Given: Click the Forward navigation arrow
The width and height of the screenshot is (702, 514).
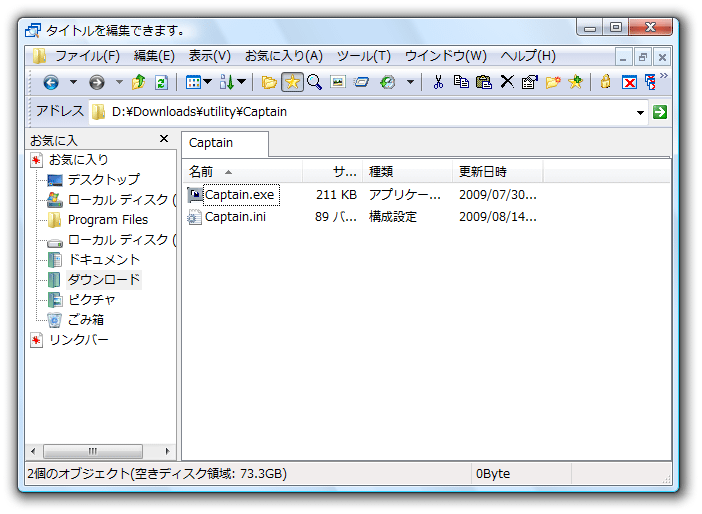Looking at the screenshot, I should pyautogui.click(x=97, y=82).
